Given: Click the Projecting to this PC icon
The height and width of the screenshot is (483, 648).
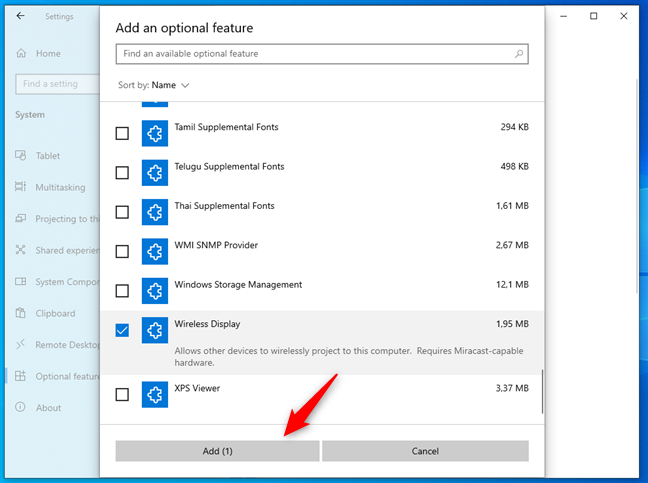Looking at the screenshot, I should [21, 219].
